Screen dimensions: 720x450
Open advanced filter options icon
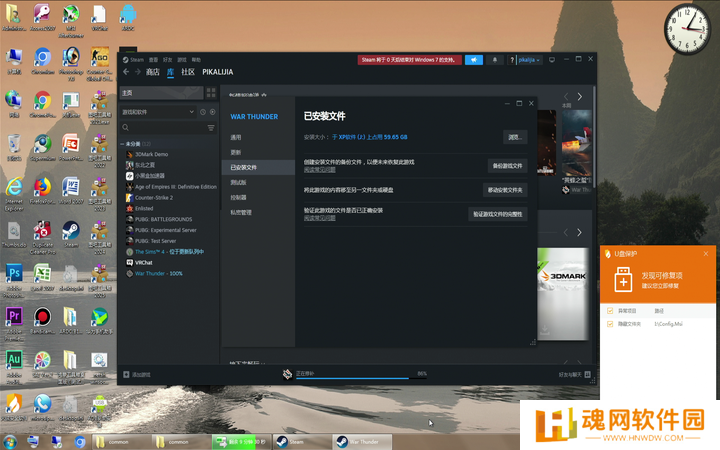click(211, 128)
